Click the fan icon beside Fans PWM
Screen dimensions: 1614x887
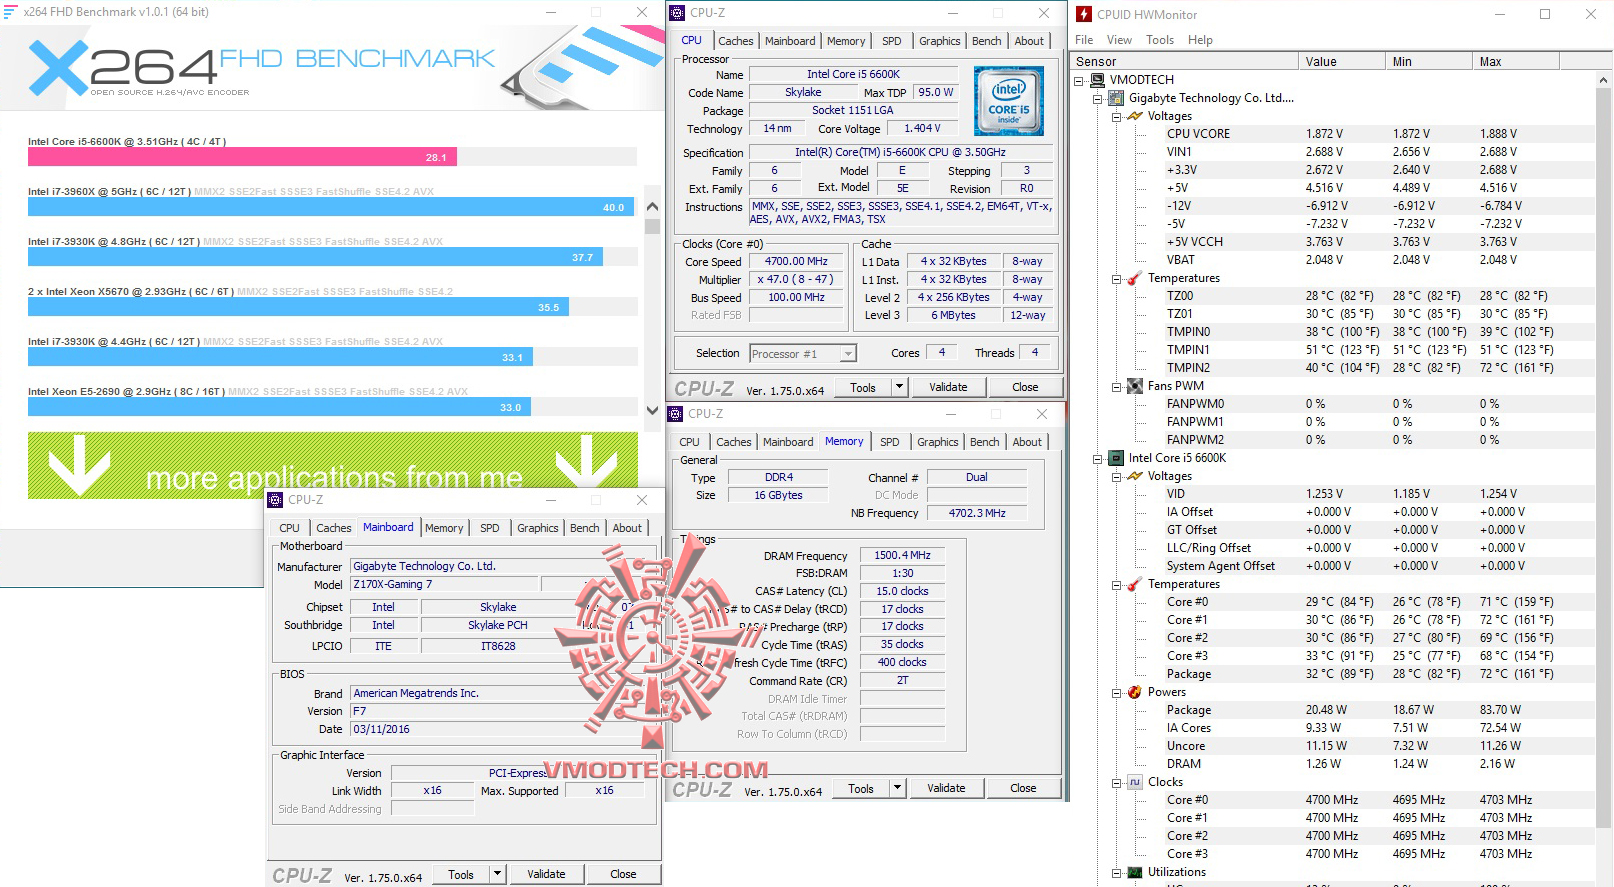click(1135, 386)
